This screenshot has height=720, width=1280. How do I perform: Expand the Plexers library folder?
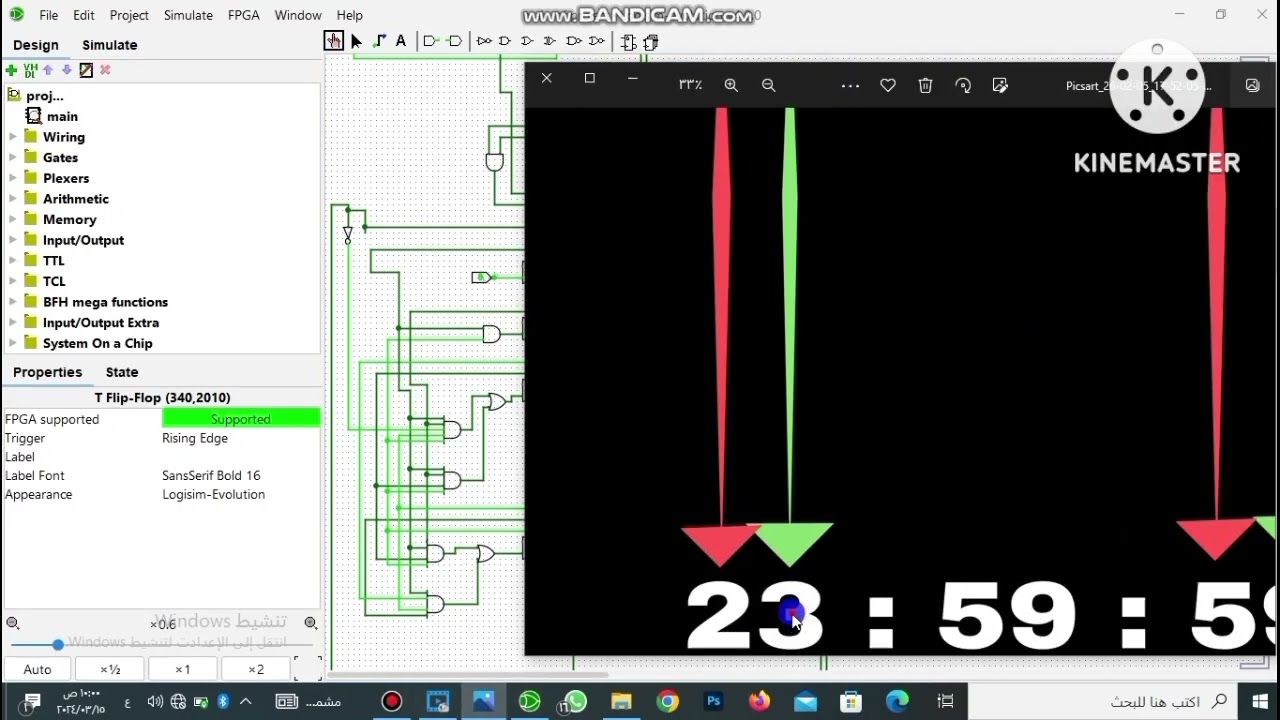(12, 178)
